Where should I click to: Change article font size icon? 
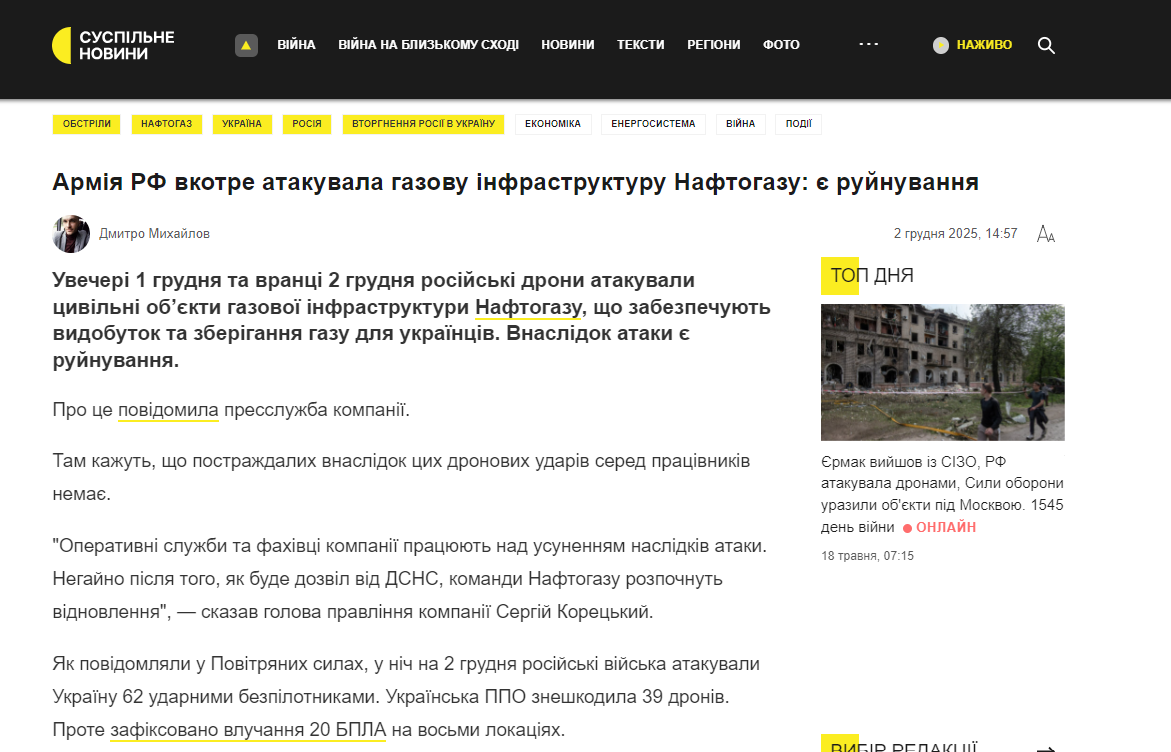(1046, 234)
